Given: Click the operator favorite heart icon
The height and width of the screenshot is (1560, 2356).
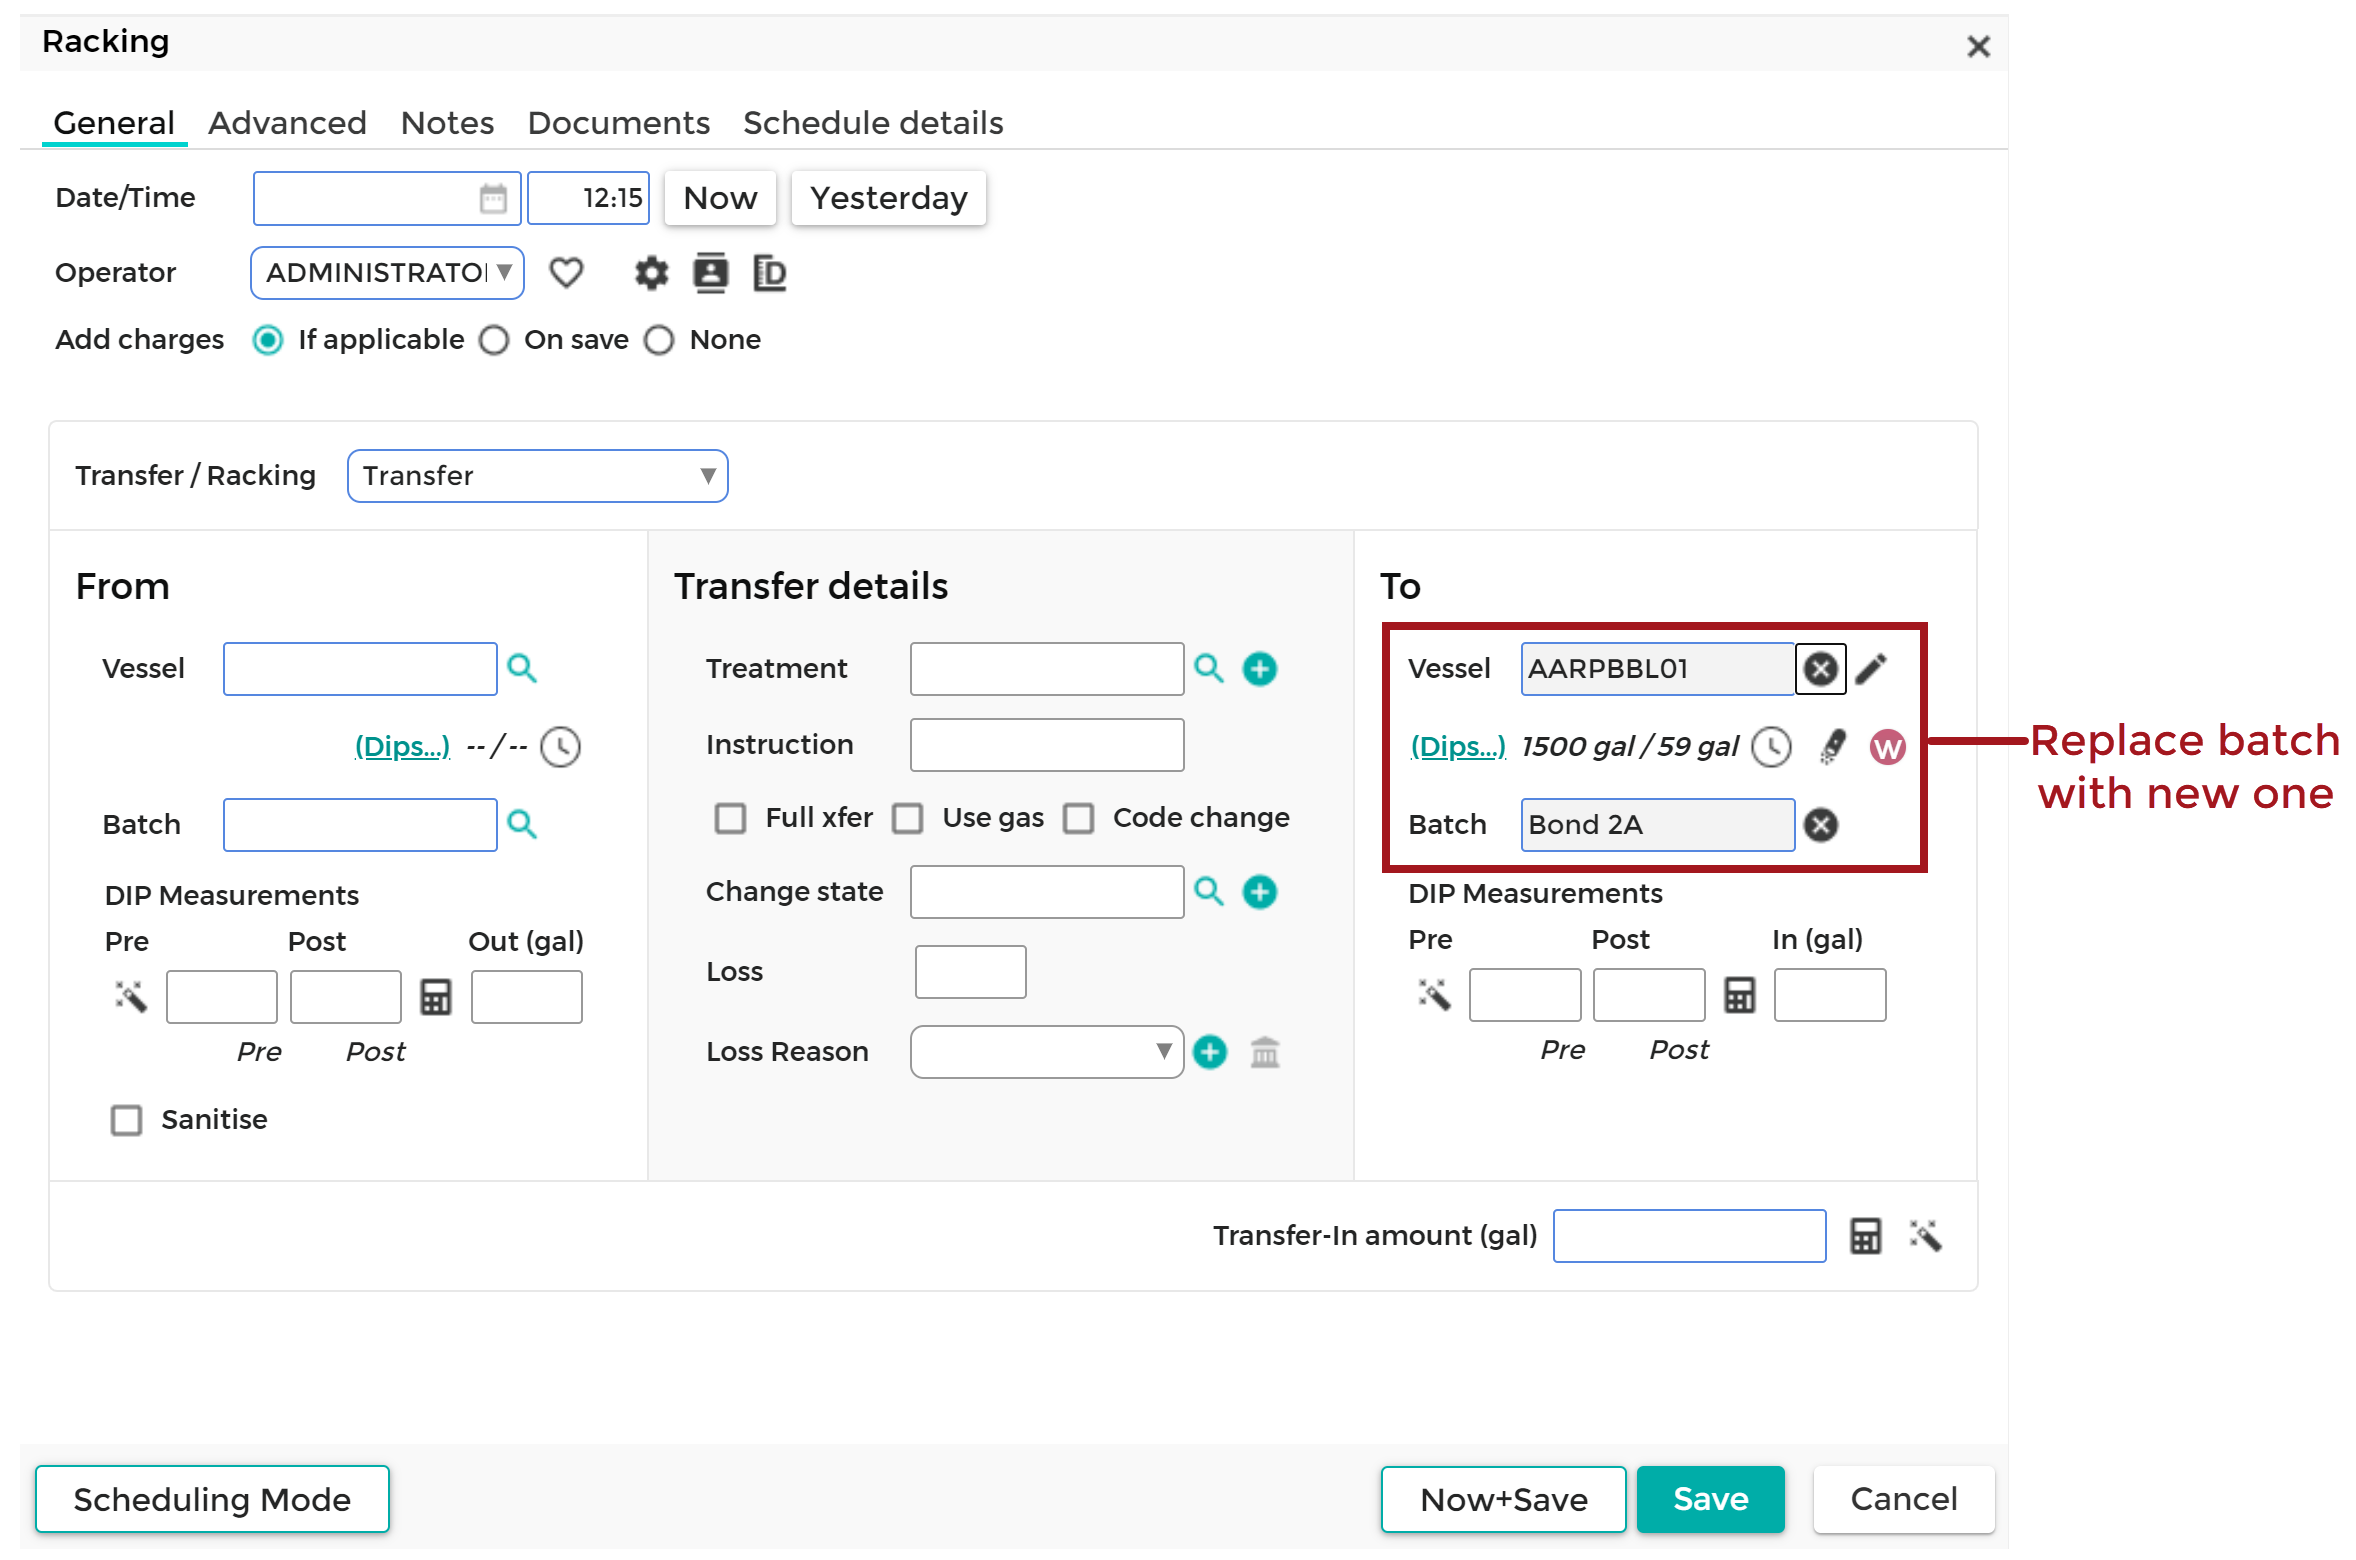Looking at the screenshot, I should (566, 272).
